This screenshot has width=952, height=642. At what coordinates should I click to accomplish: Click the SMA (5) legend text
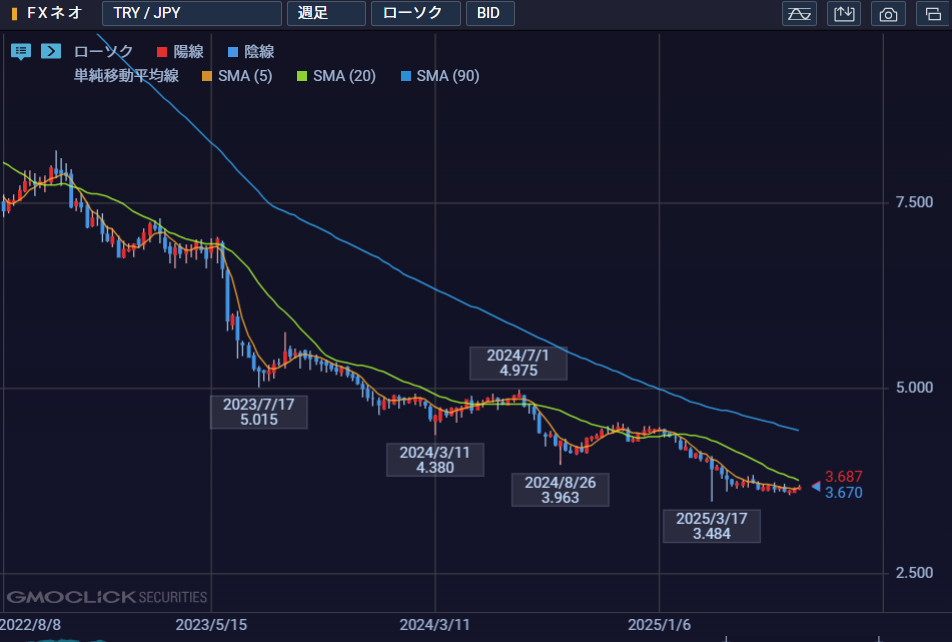coord(245,76)
